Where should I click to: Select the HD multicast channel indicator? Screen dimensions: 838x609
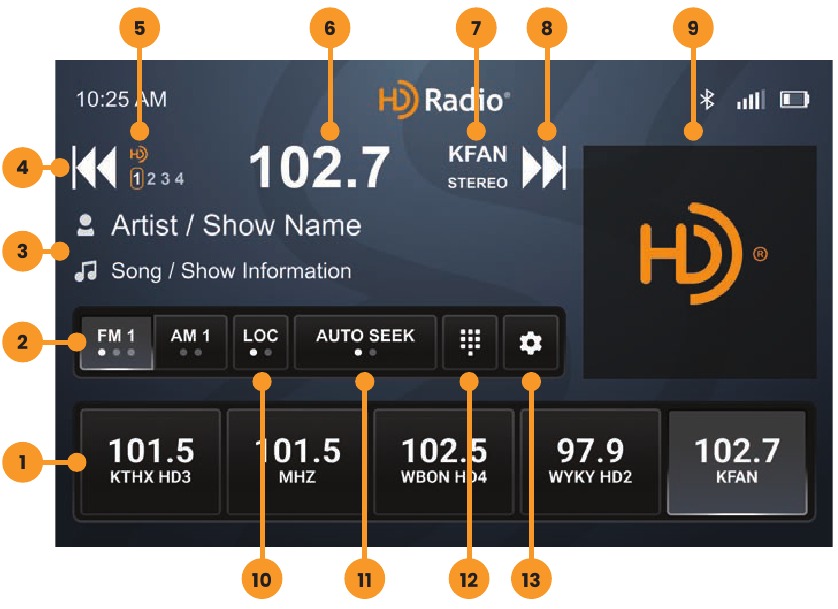point(157,168)
